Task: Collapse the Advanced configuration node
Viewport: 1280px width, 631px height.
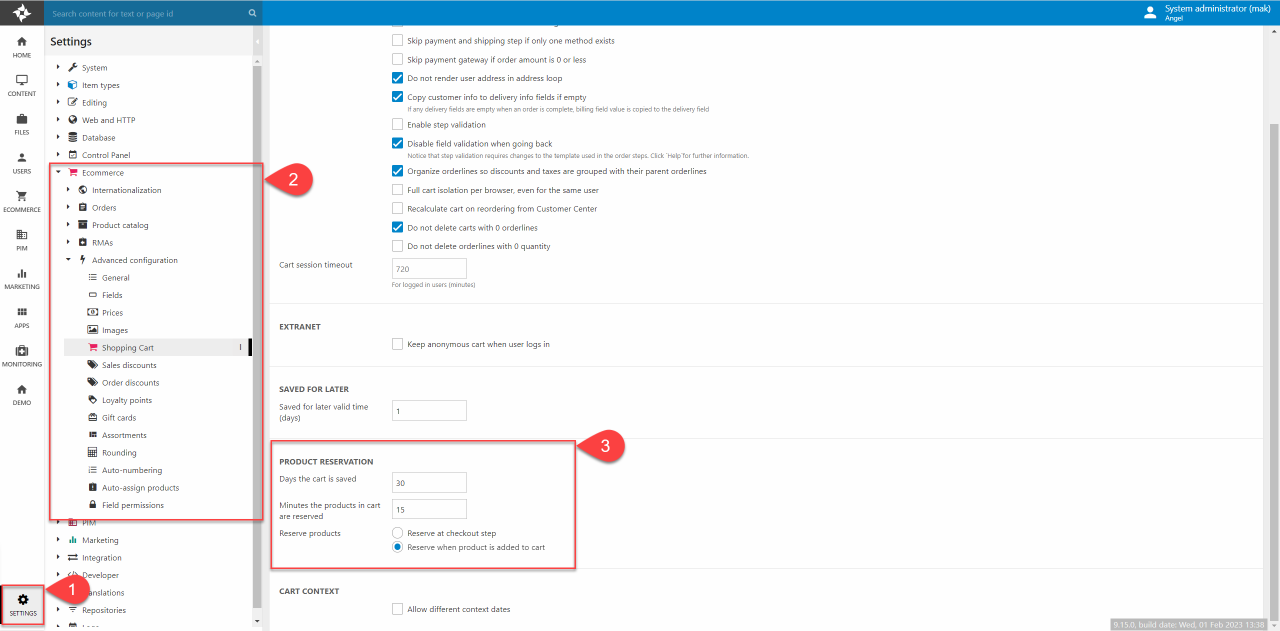Action: pyautogui.click(x=69, y=260)
